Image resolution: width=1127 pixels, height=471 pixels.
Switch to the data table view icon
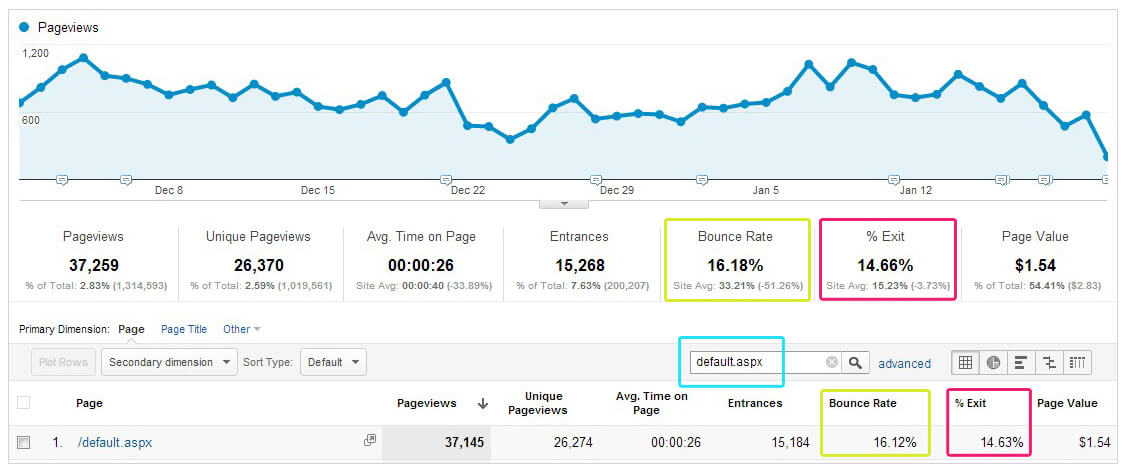click(965, 362)
